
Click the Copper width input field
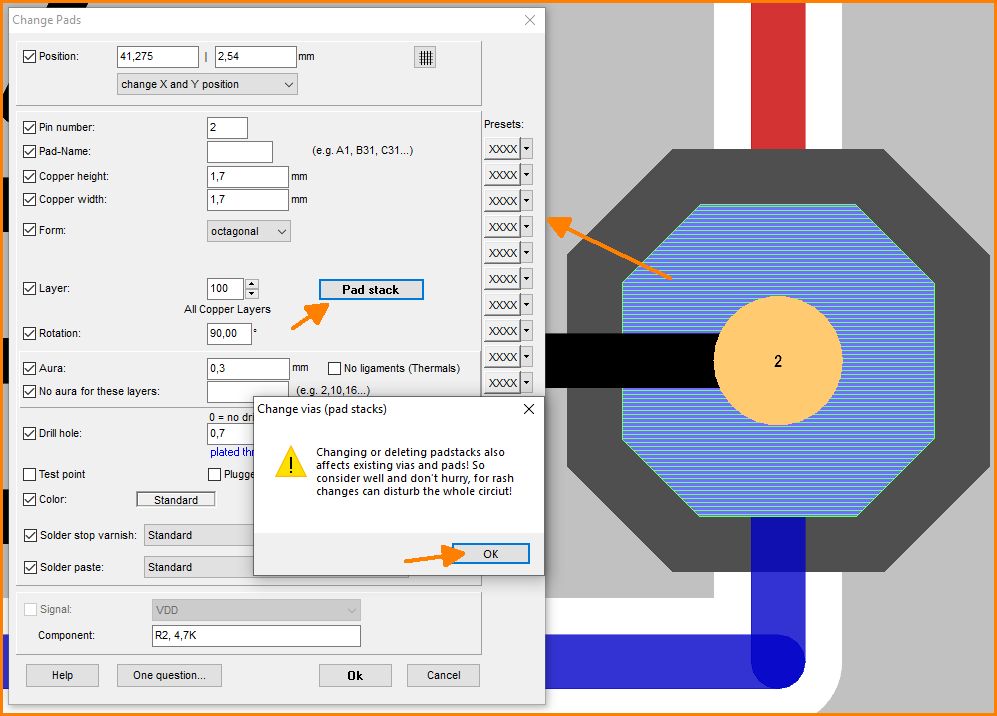pos(248,200)
